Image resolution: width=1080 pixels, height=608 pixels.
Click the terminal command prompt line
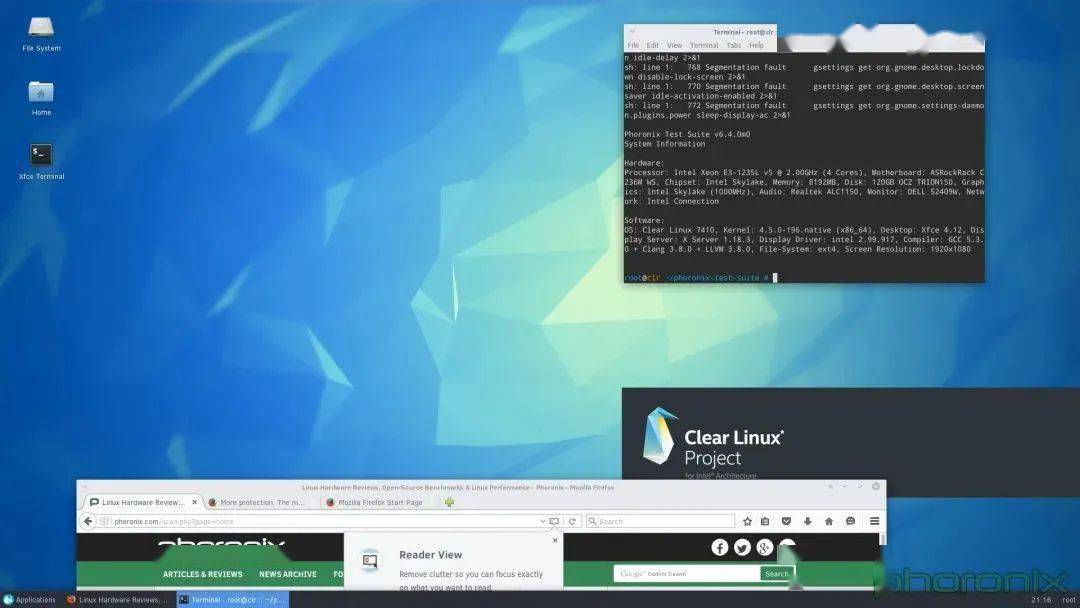pyautogui.click(x=700, y=277)
